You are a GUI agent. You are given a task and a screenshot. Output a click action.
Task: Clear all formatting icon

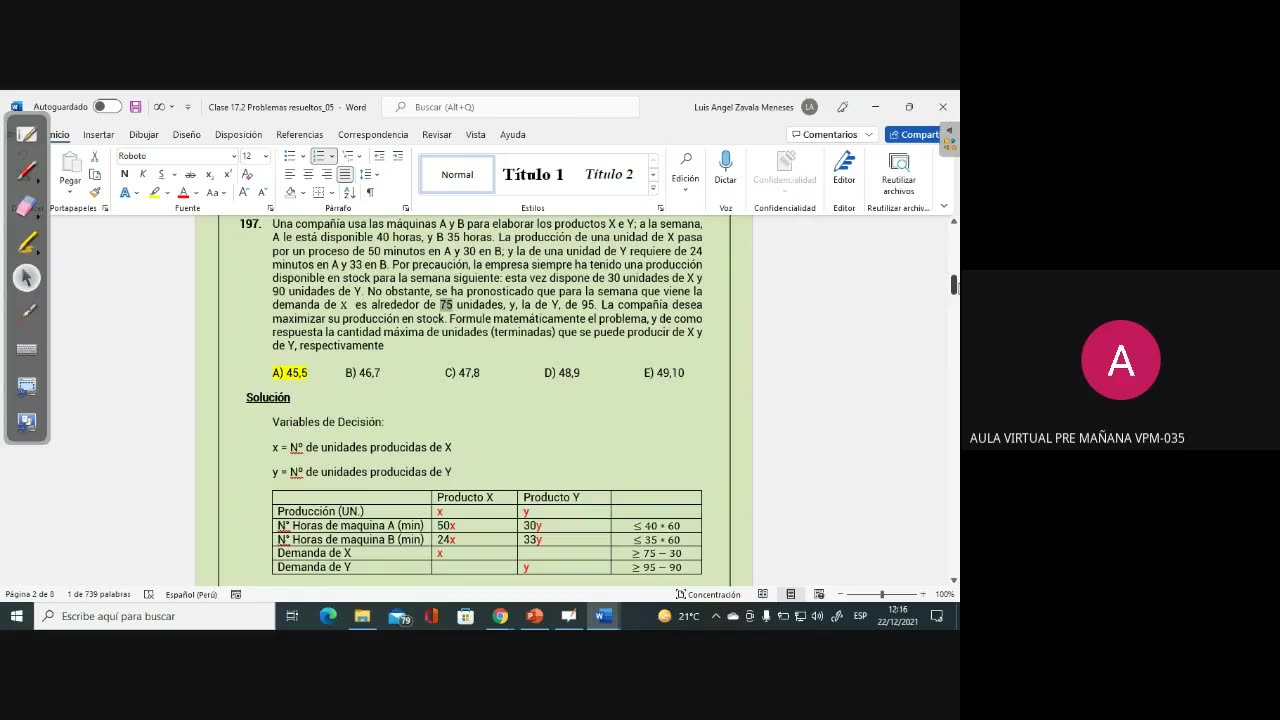pos(247,174)
